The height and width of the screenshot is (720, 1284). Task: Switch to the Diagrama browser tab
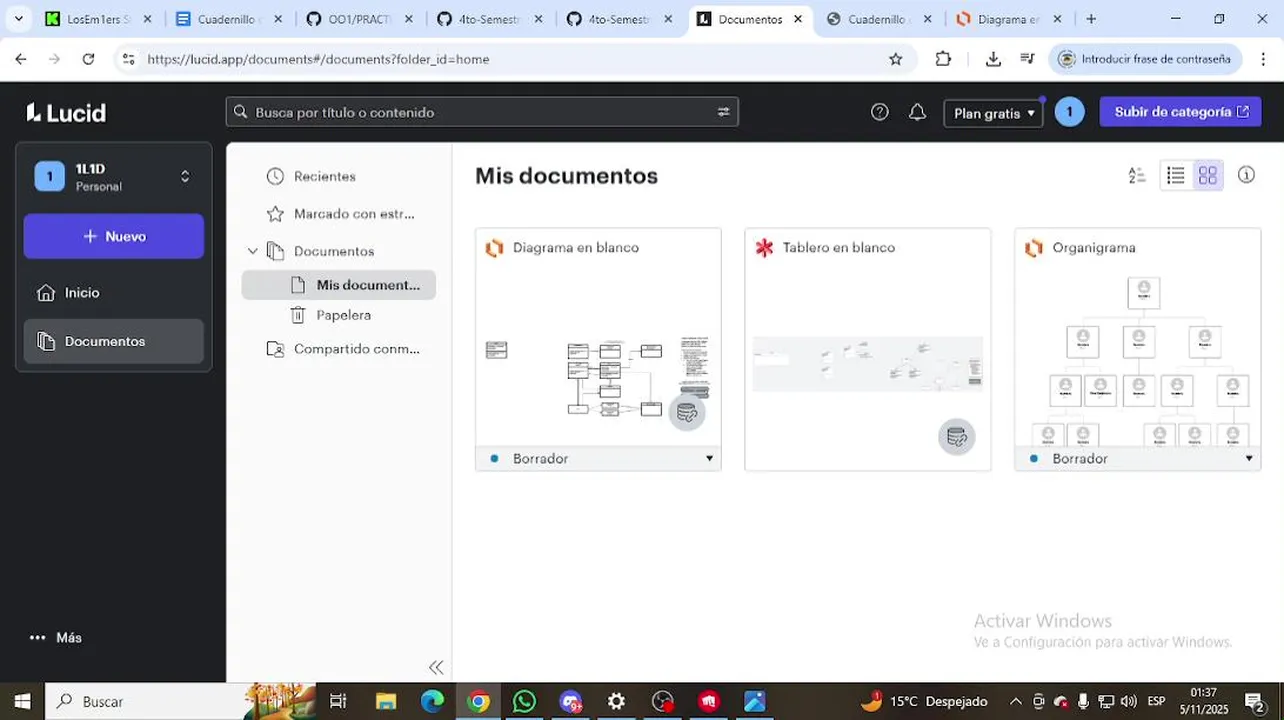point(1008,19)
